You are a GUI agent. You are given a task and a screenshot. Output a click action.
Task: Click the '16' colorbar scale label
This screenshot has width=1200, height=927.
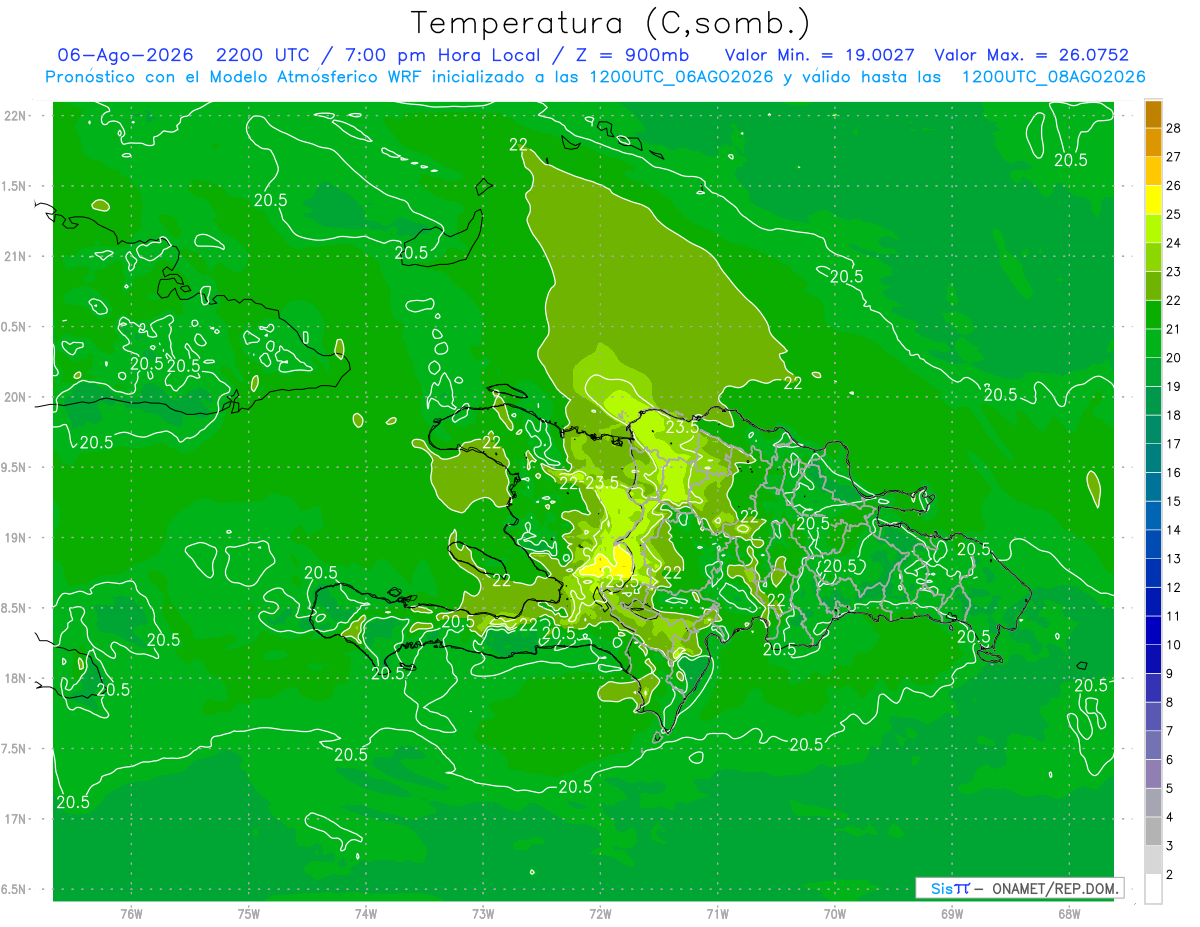(1174, 473)
